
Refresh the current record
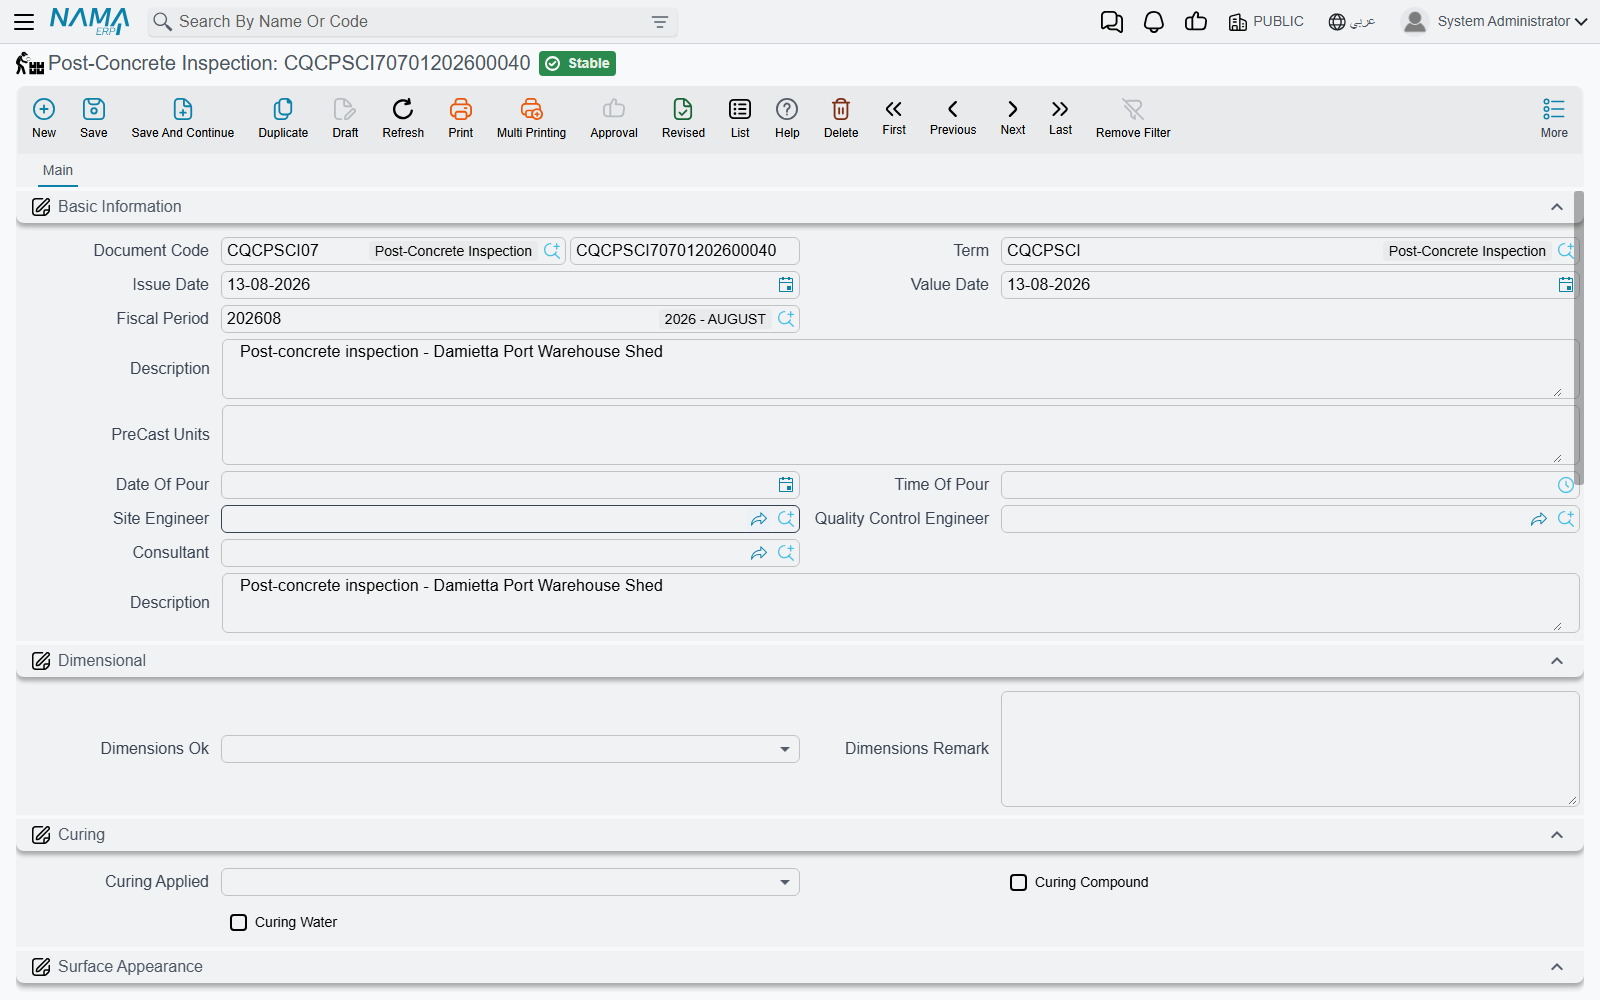click(403, 118)
